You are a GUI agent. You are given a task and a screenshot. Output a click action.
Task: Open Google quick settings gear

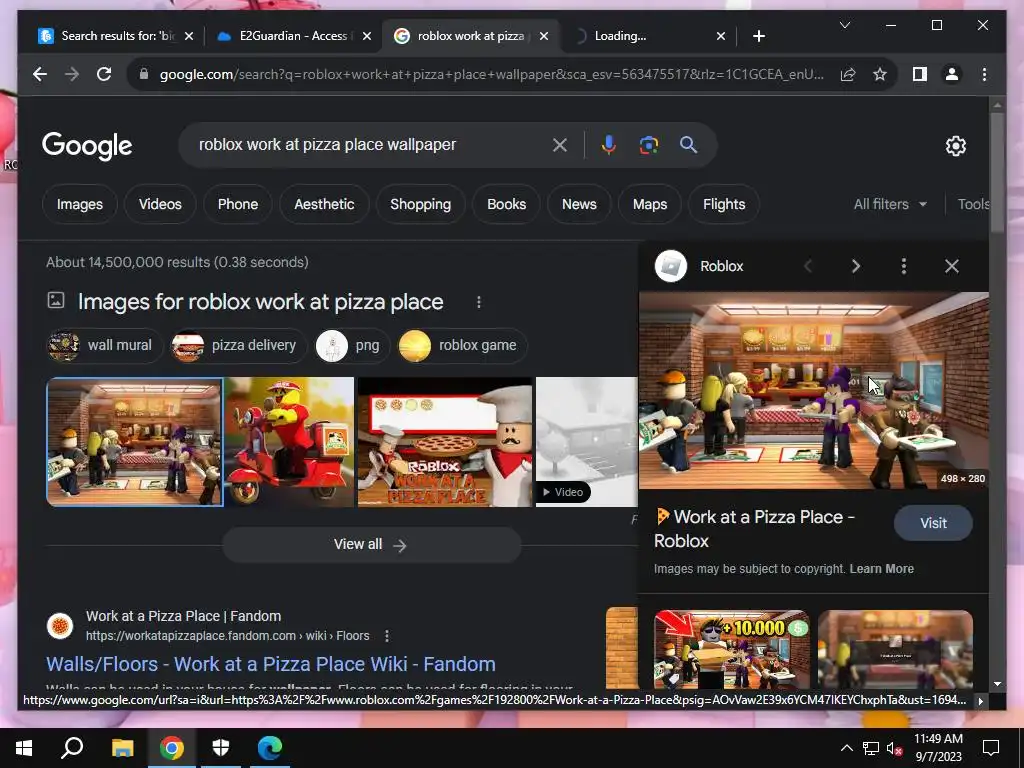point(955,146)
